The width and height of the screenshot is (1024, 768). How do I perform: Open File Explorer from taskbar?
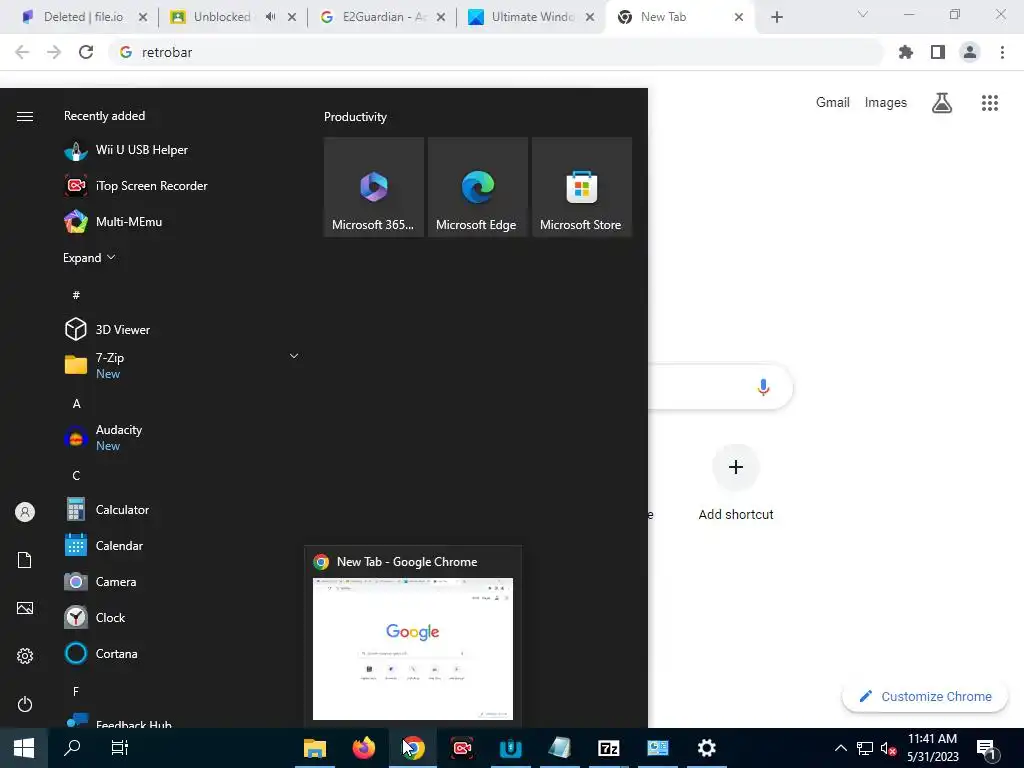(315, 748)
